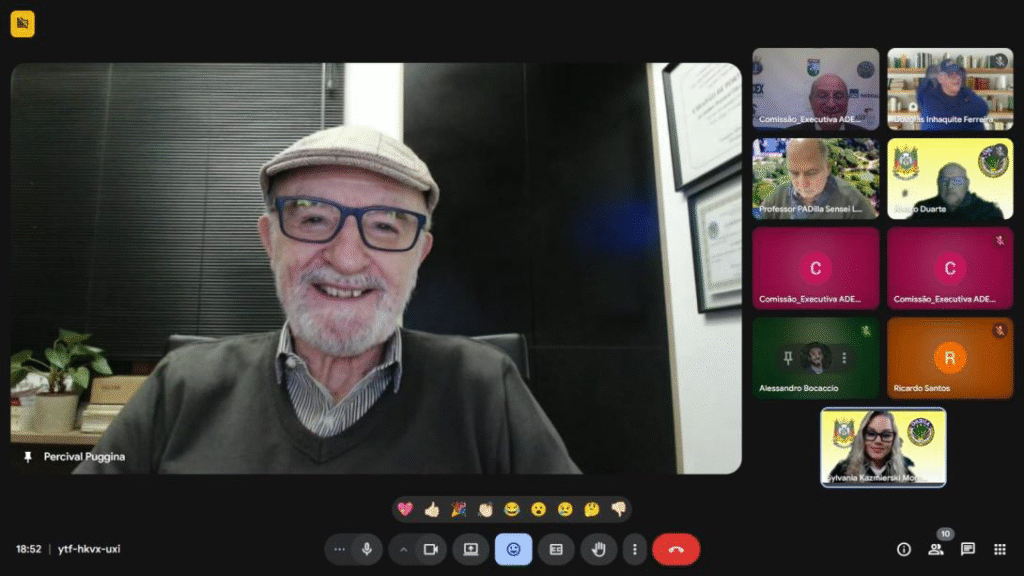Open audio settings three-dot menu beside microphone
1024x576 pixels.
340,549
